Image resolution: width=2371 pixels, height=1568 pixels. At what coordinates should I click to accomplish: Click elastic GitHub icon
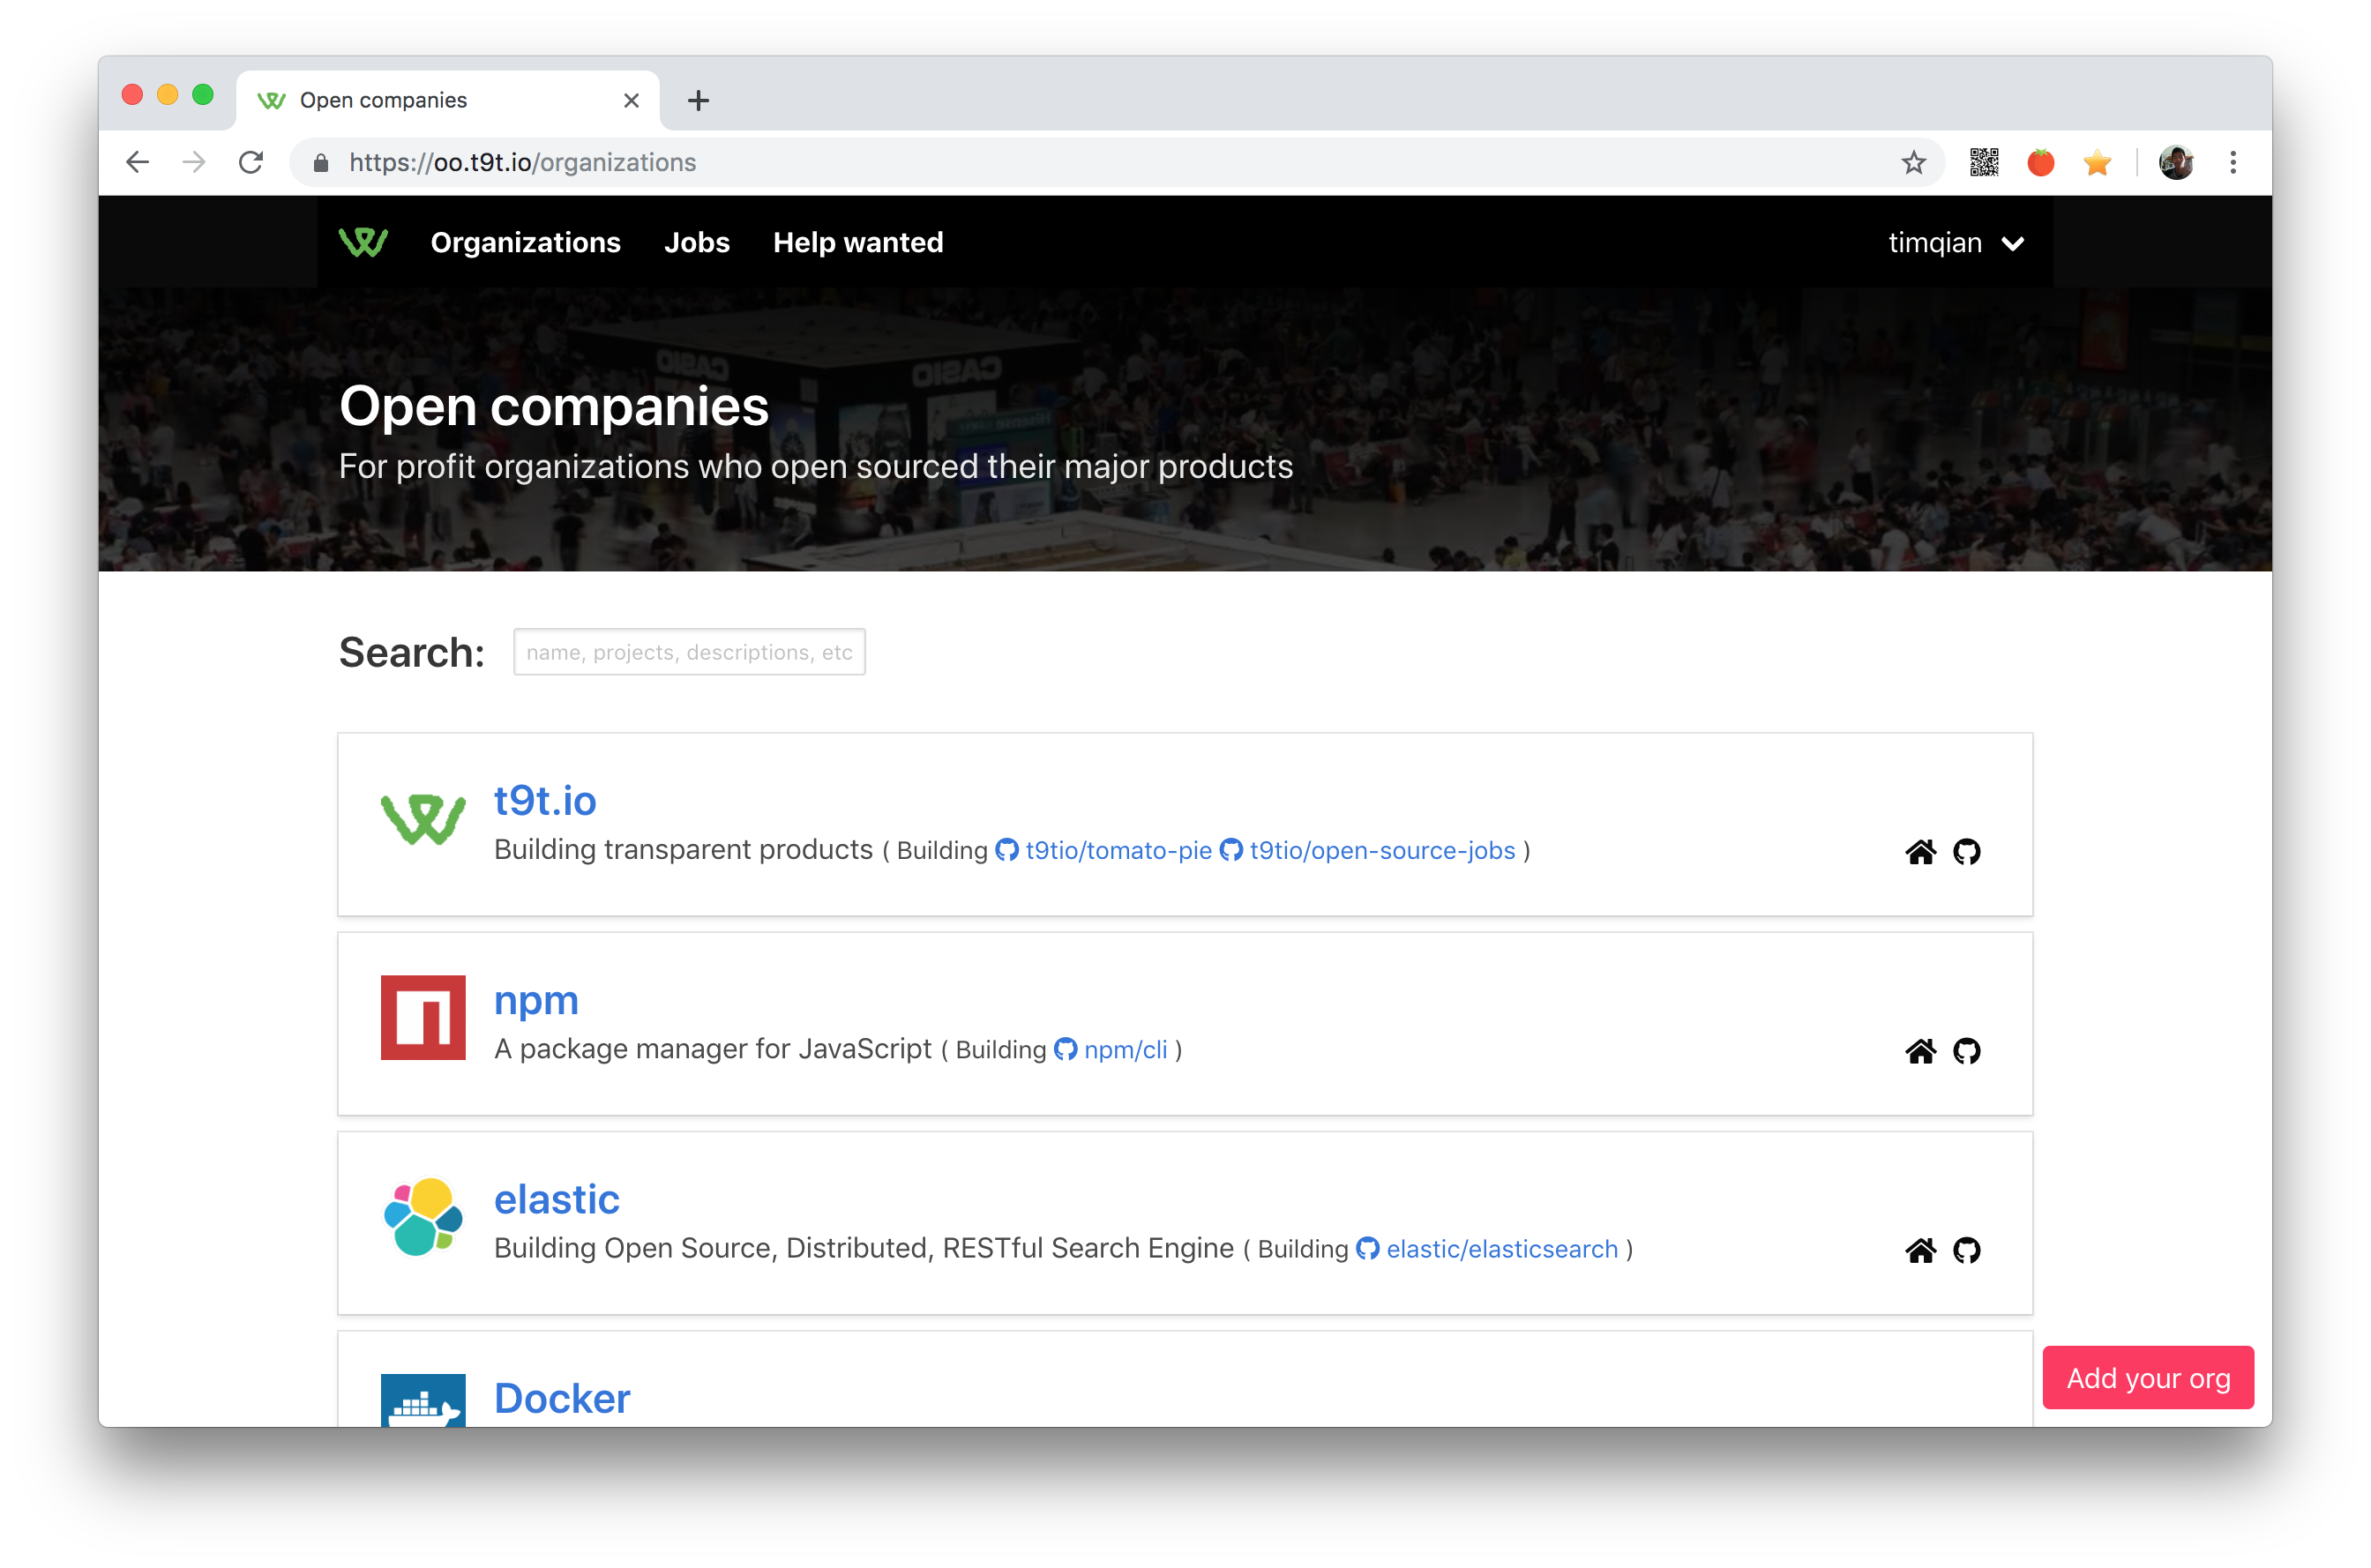point(1966,1250)
